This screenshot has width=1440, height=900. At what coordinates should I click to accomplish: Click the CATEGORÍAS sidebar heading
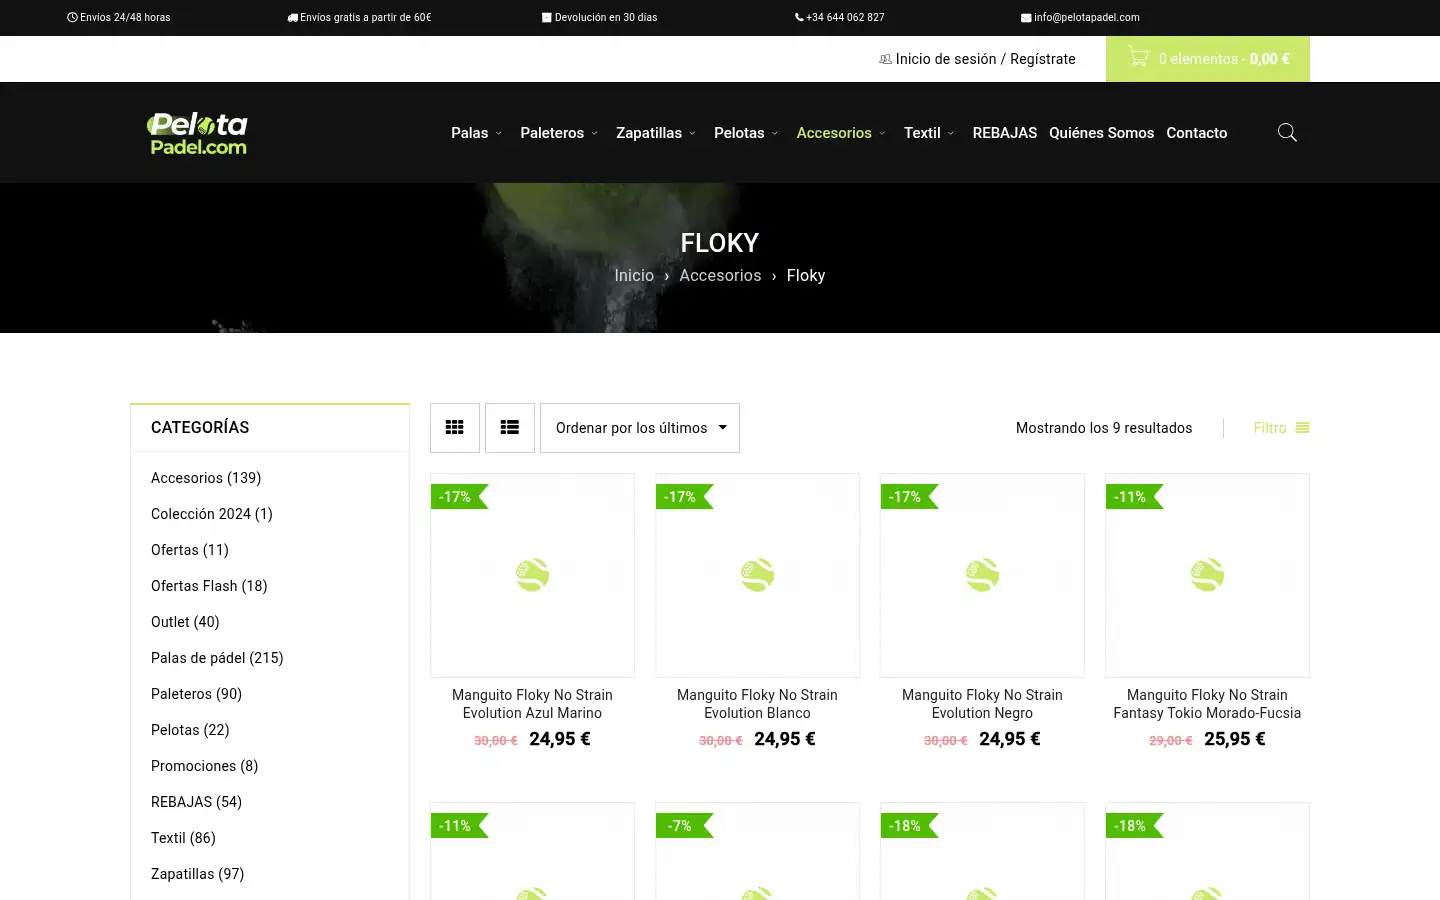(200, 427)
